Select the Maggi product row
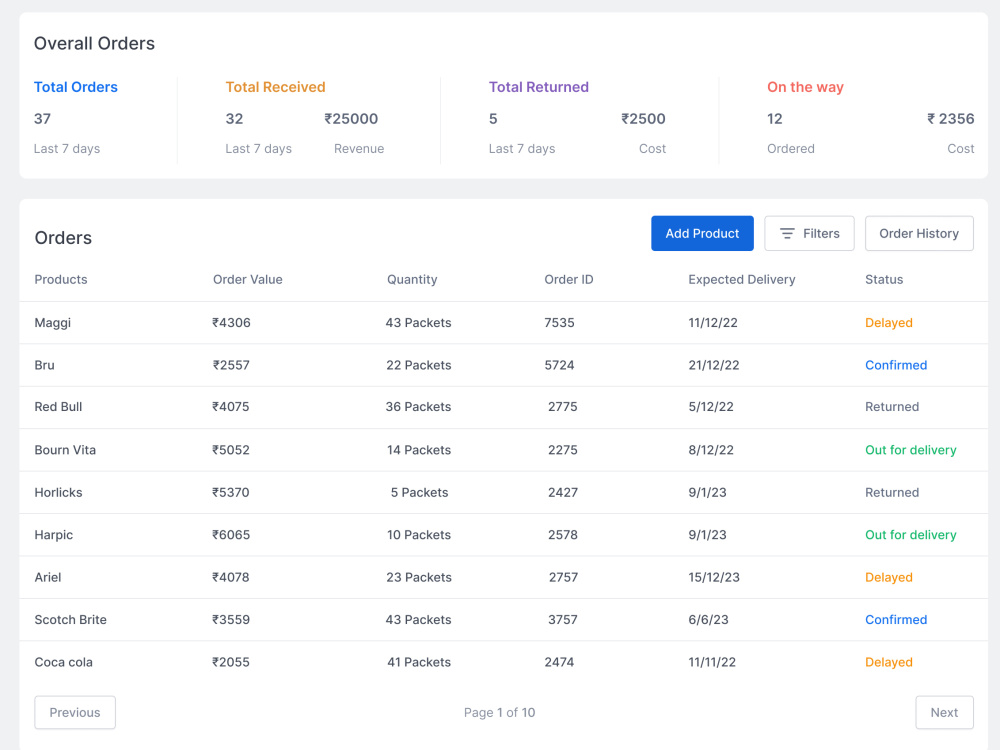This screenshot has width=1000, height=750. 503,323
